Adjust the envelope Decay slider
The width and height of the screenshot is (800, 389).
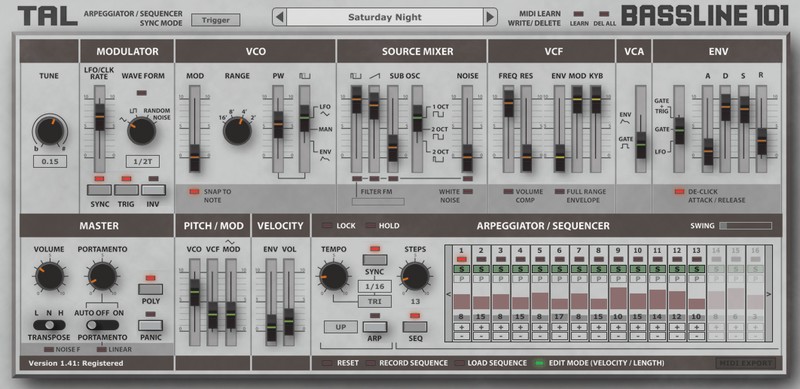coord(726,108)
